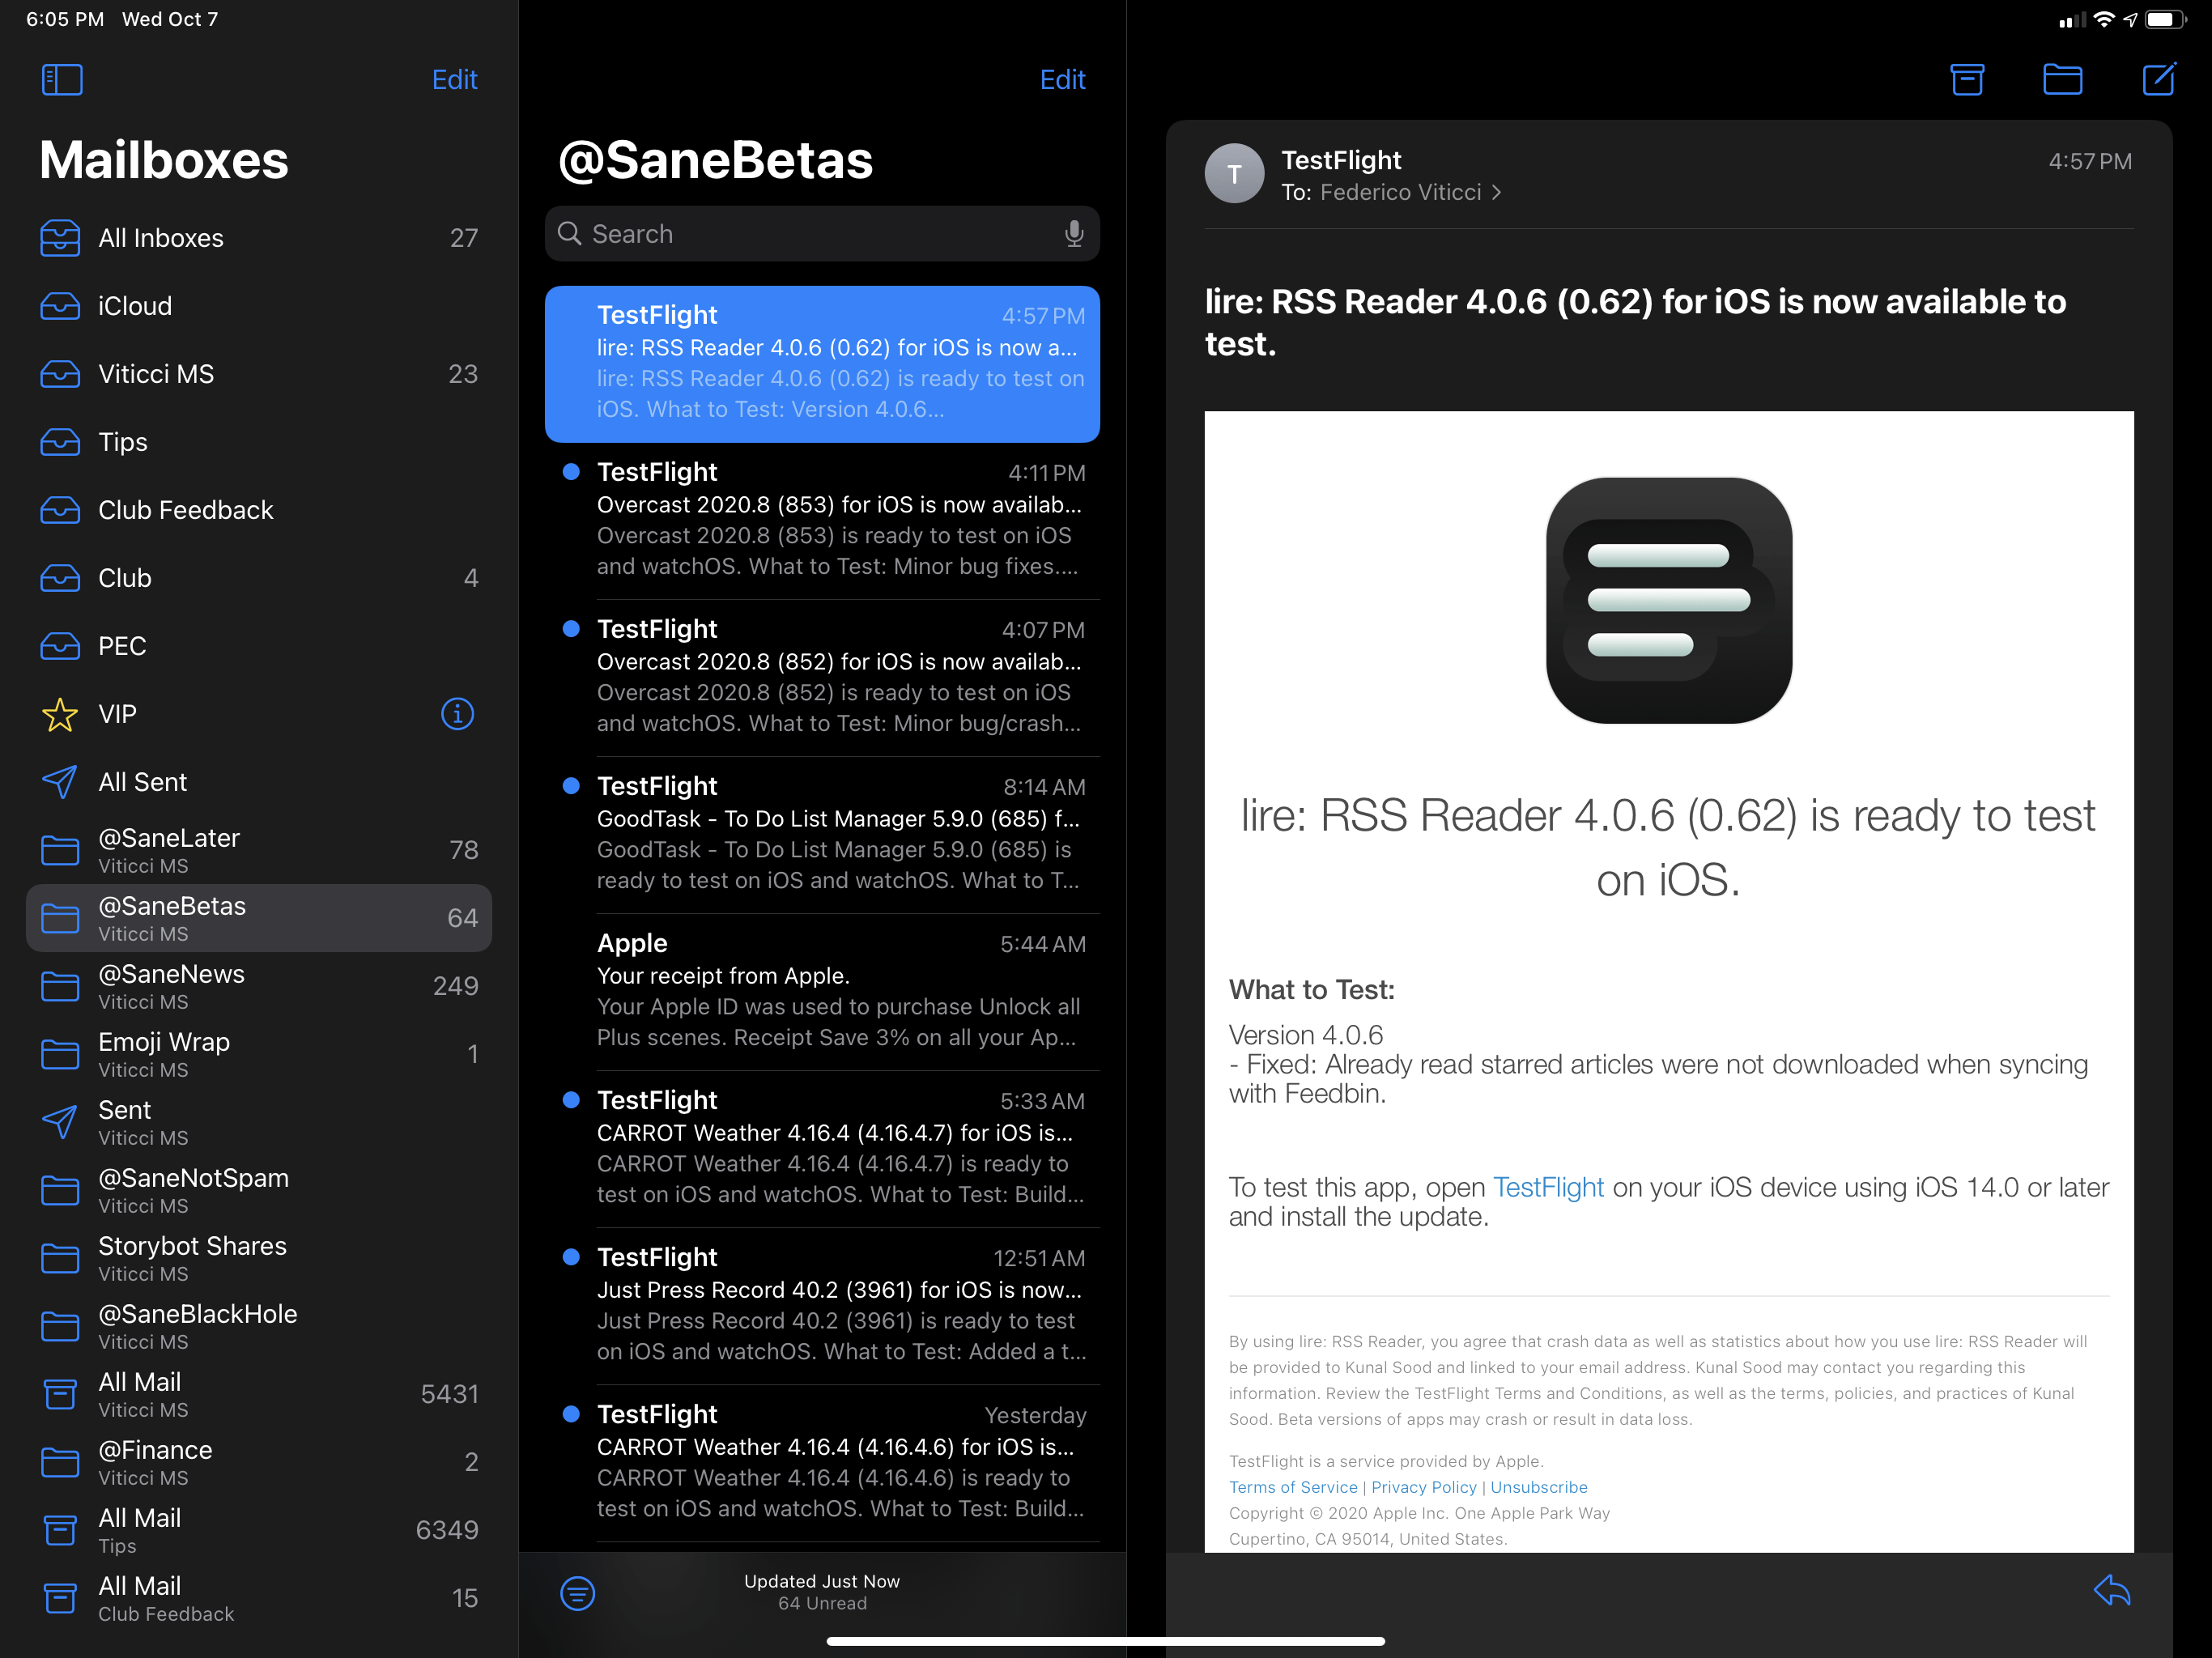The width and height of the screenshot is (2212, 1658).
Task: Edit the Mailboxes list
Action: [x=455, y=80]
